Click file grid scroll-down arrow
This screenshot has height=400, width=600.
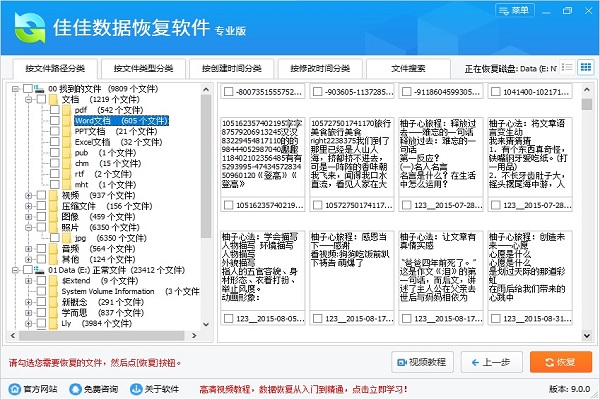tap(587, 336)
